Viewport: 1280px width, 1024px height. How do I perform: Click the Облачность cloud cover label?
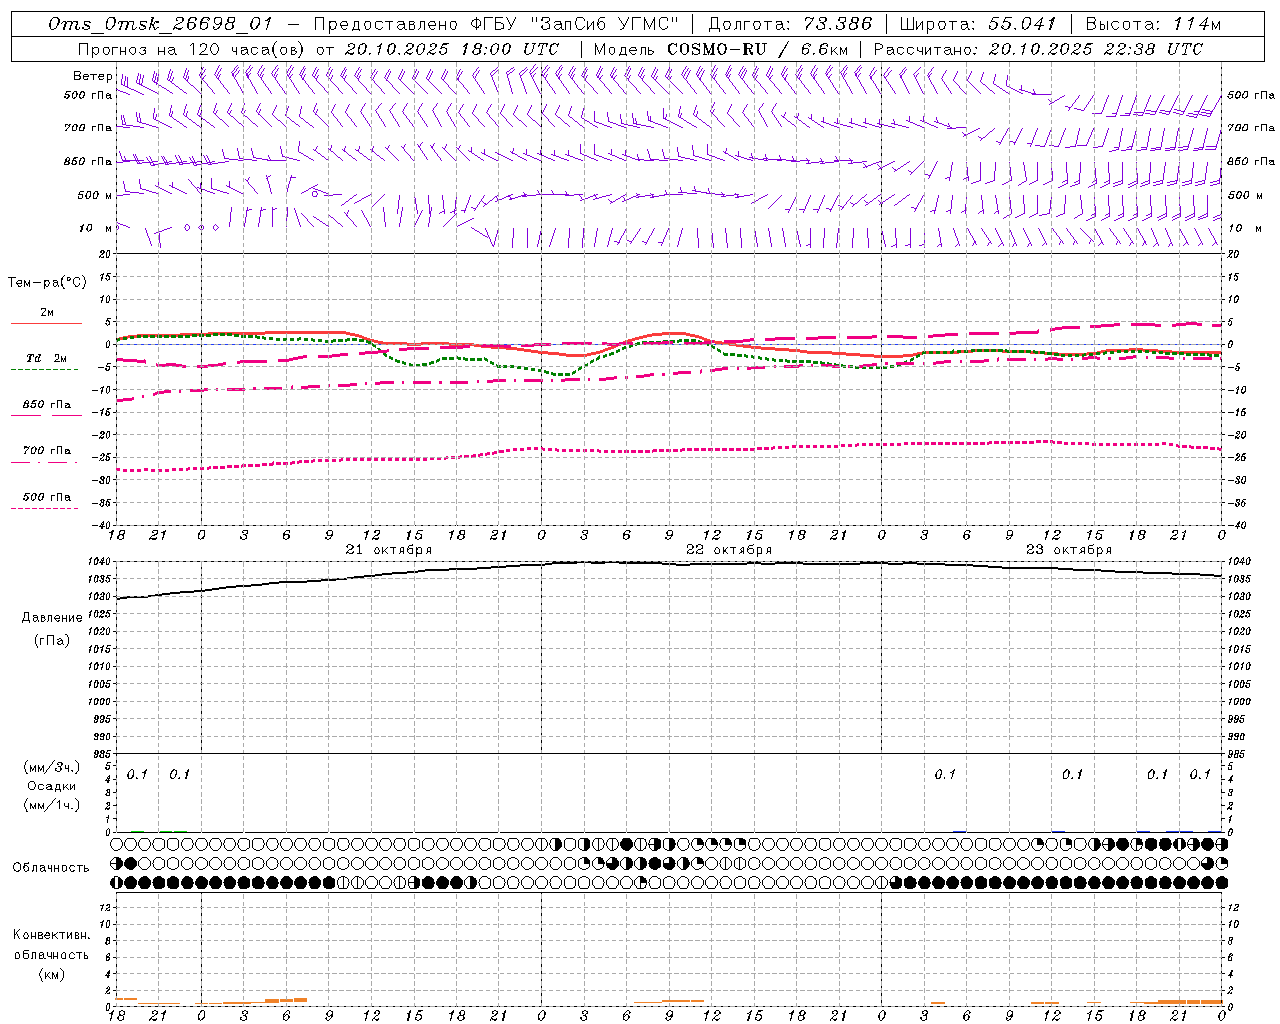[x=51, y=868]
